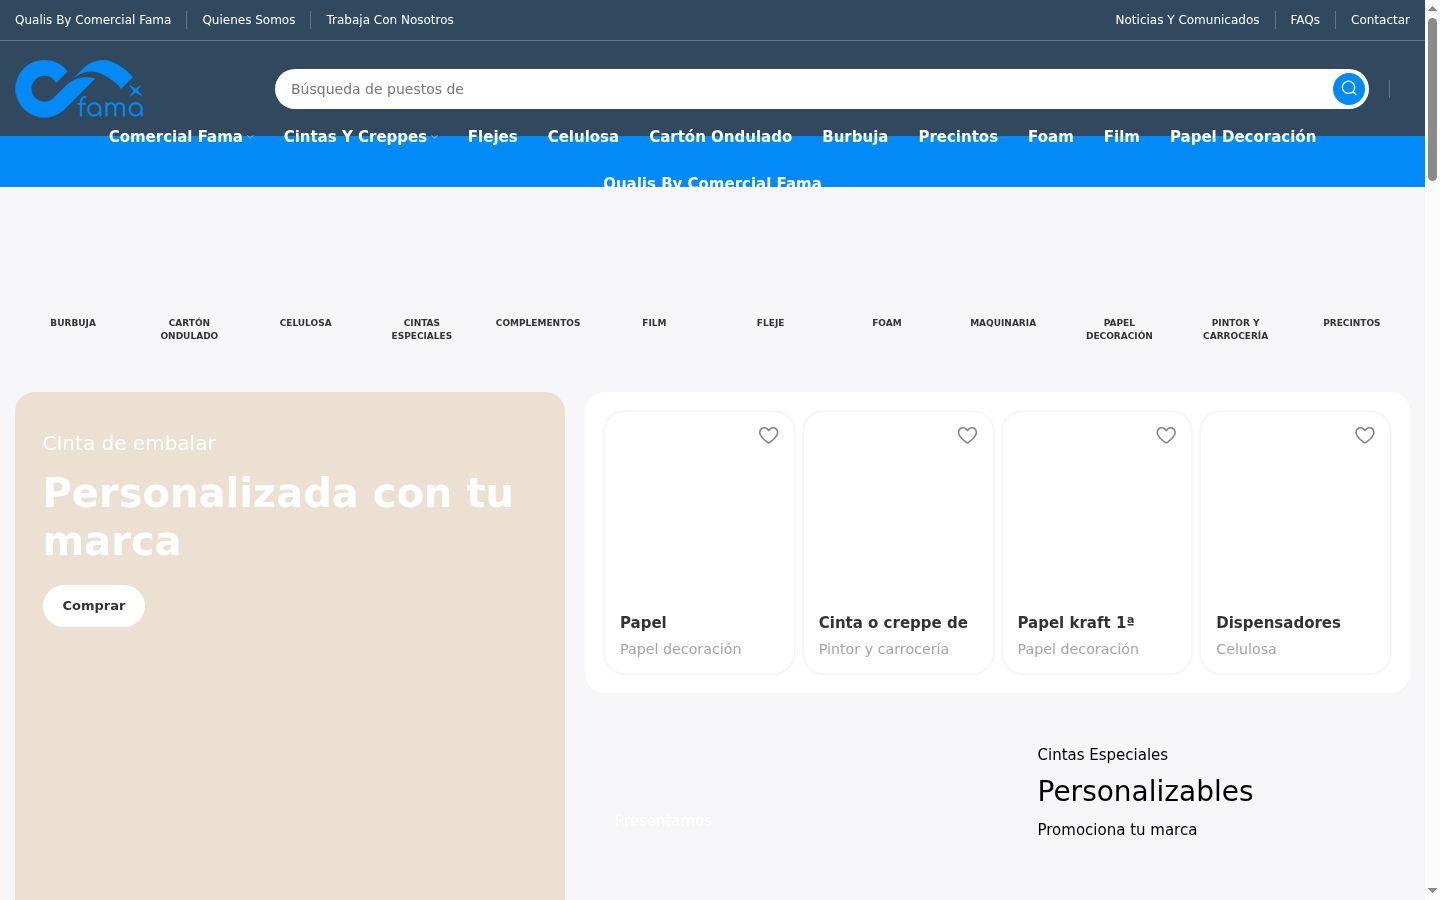Expand the Cintas Y Creppes dropdown chevron
Screen dimensions: 1440x900
pos(434,137)
